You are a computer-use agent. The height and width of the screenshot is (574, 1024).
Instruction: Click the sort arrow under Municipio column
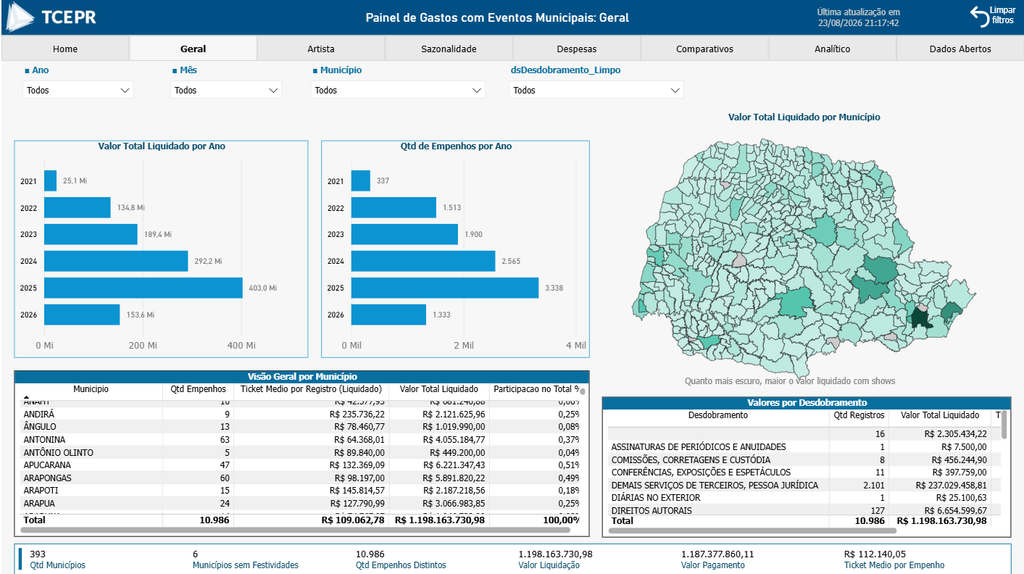click(x=27, y=397)
